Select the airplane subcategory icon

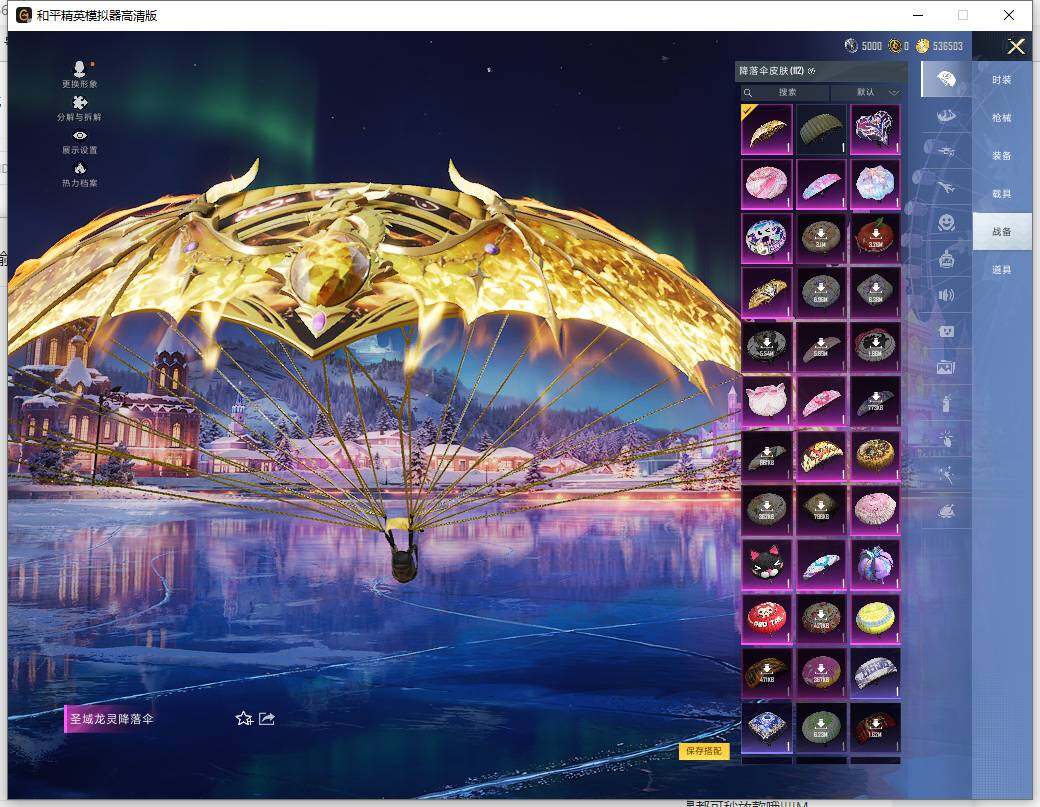click(945, 186)
